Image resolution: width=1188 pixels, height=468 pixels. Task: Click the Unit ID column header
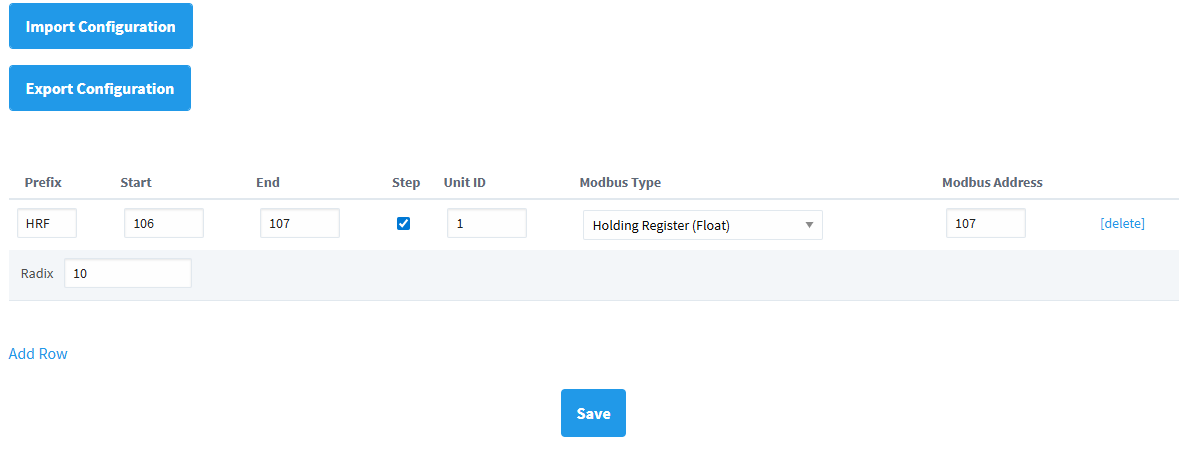click(464, 182)
